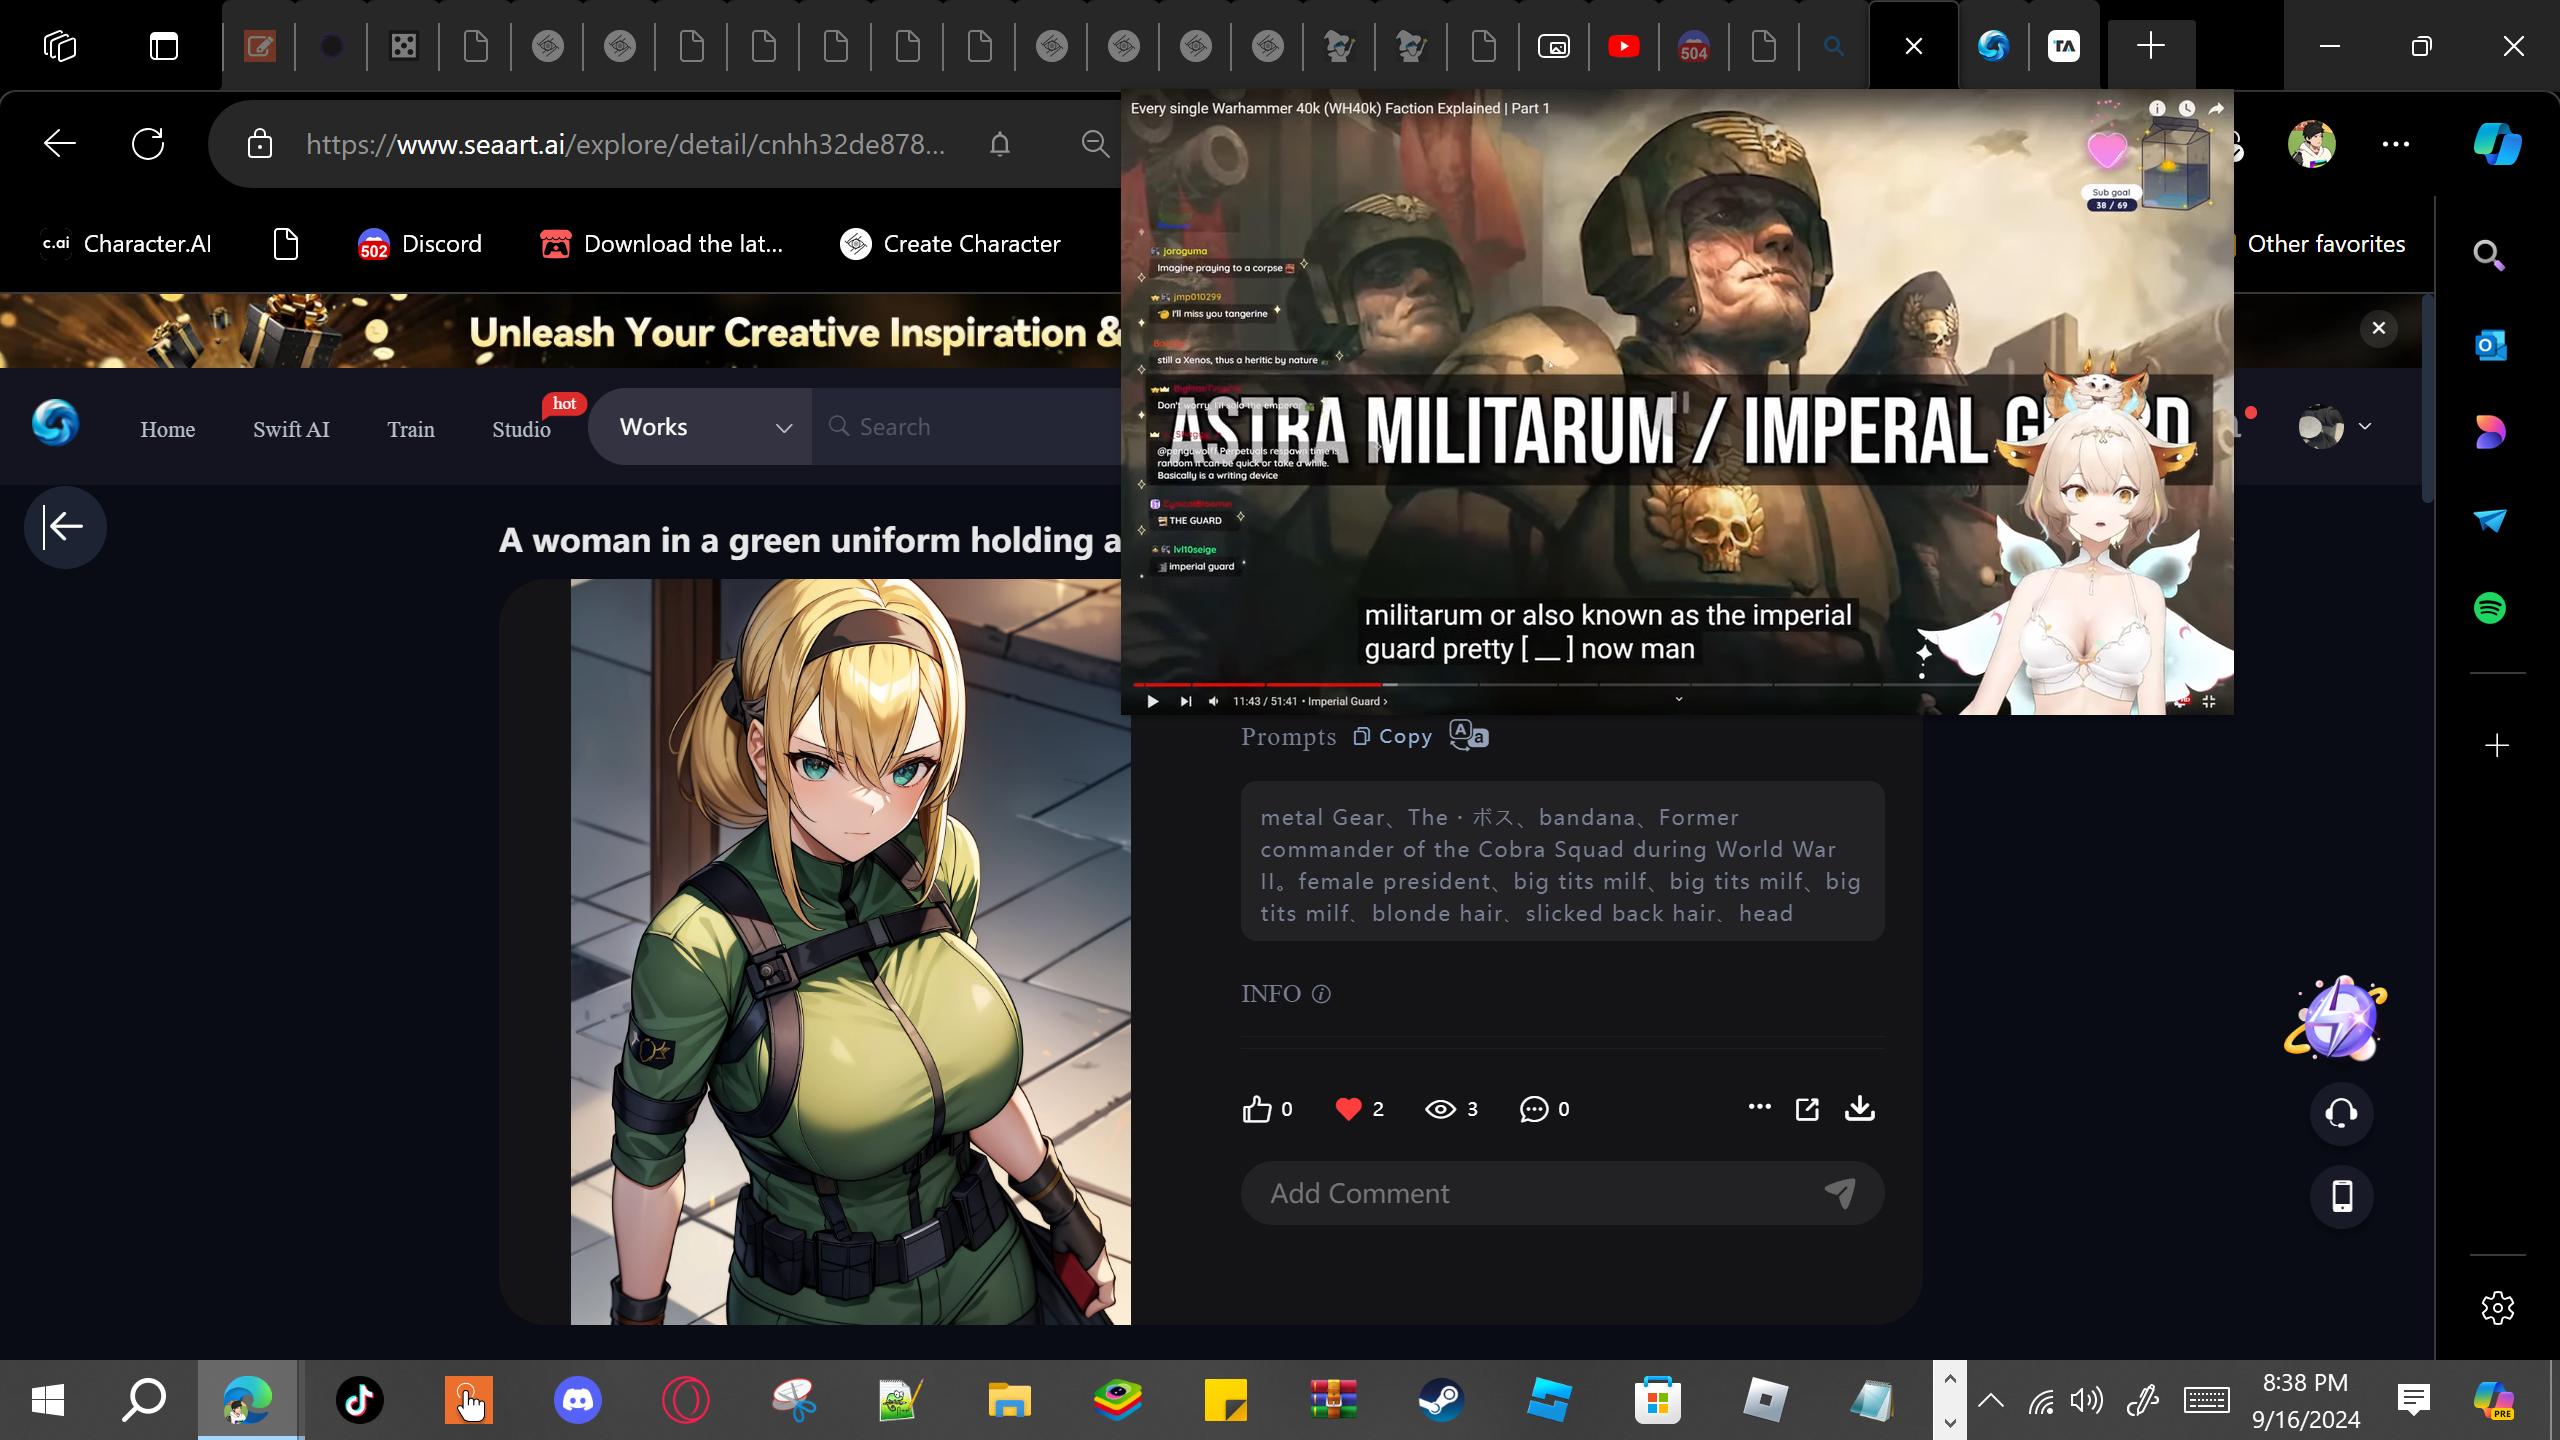
Task: Open the artwork more options menu
Action: pos(1759,1106)
